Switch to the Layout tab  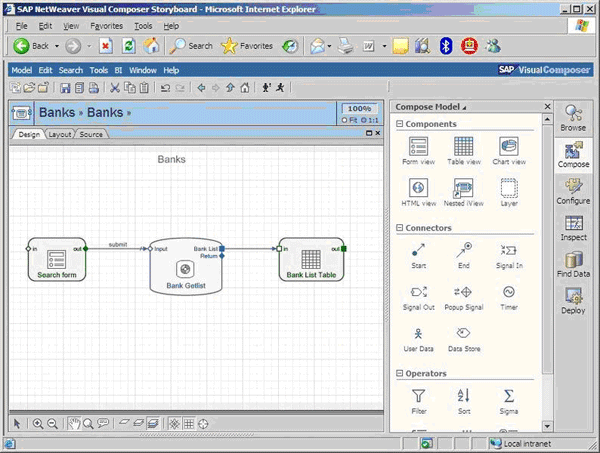[60, 134]
